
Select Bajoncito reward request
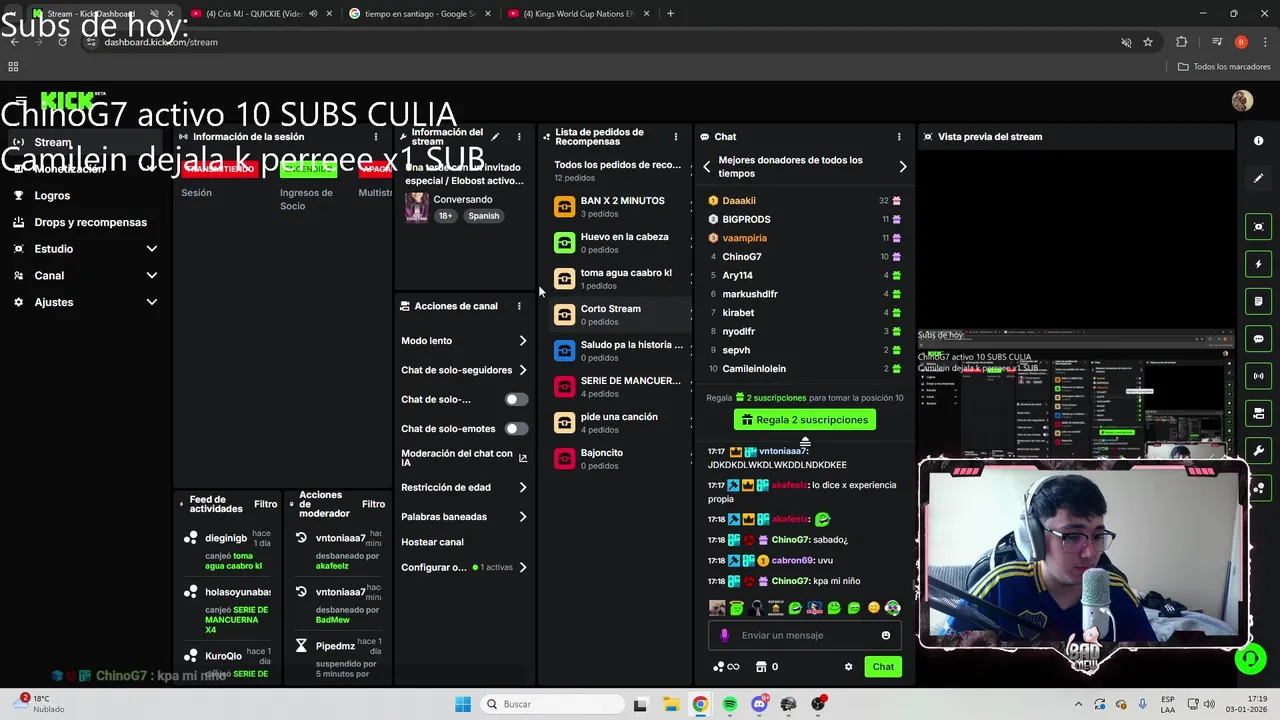point(622,459)
